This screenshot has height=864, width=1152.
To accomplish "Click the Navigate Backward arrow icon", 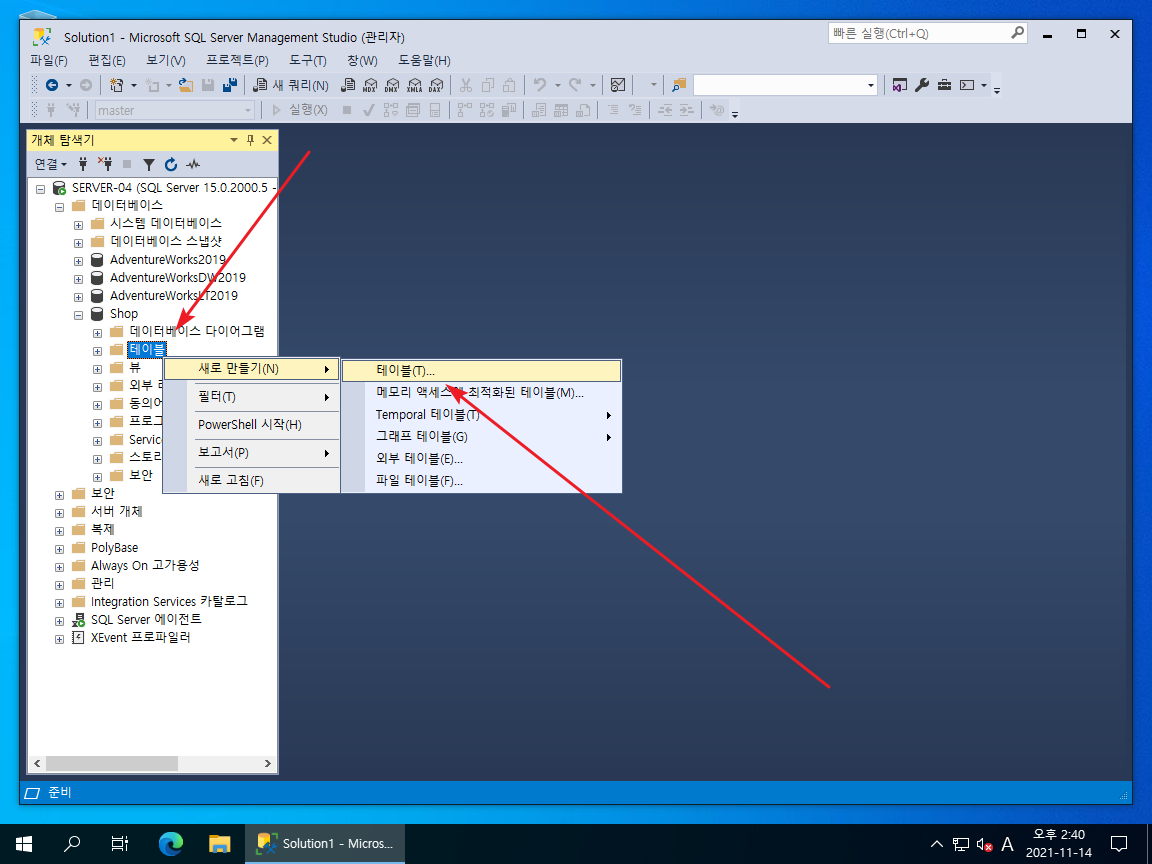I will [x=52, y=85].
